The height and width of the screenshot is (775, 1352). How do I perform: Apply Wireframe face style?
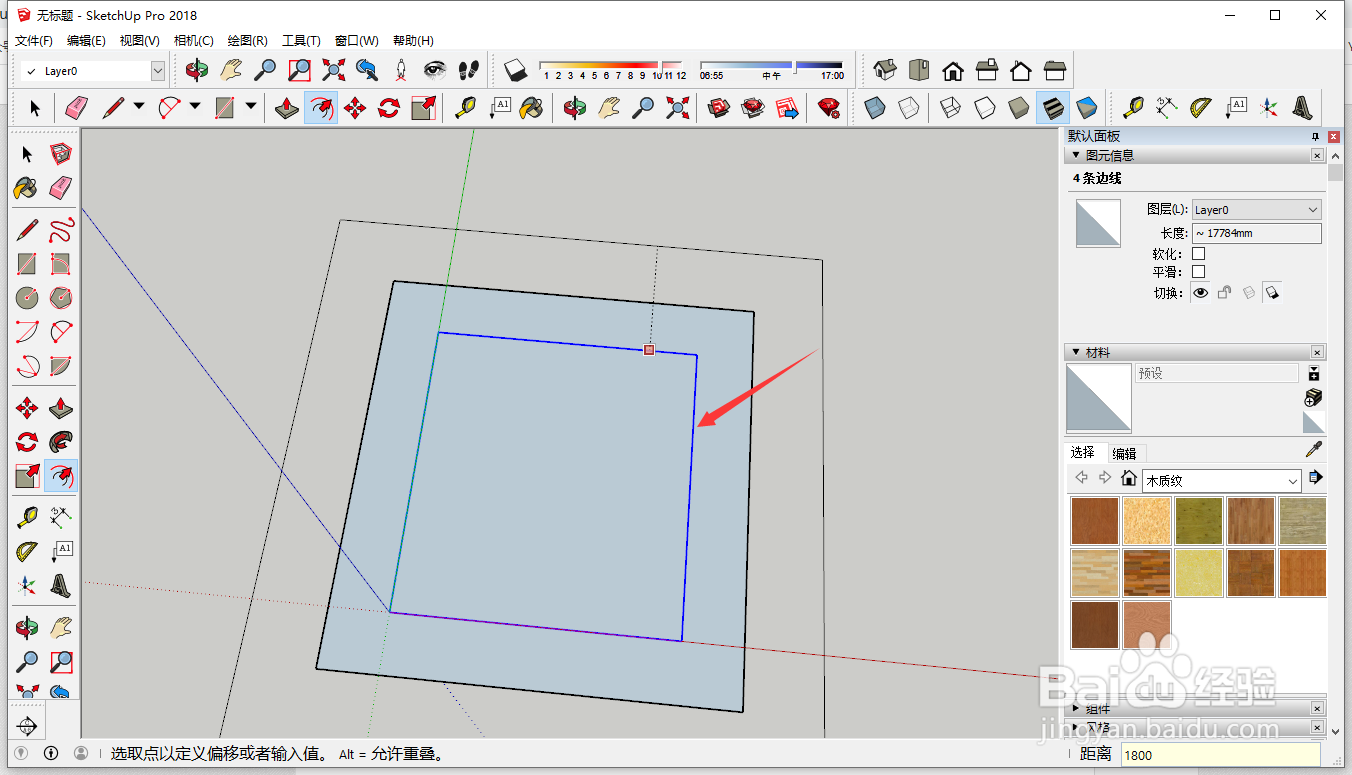click(x=951, y=108)
